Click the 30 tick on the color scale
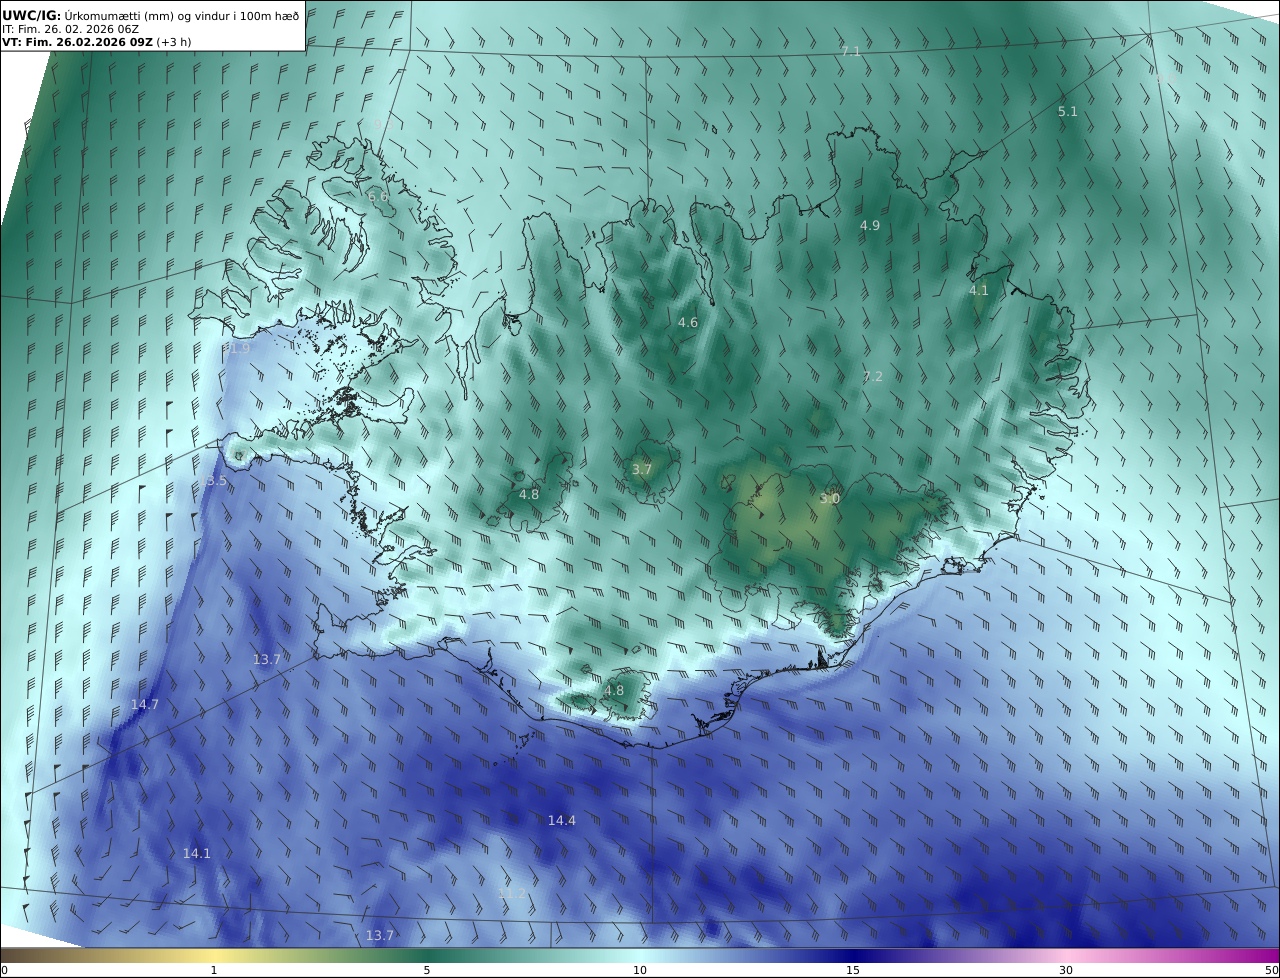 coord(1066,970)
